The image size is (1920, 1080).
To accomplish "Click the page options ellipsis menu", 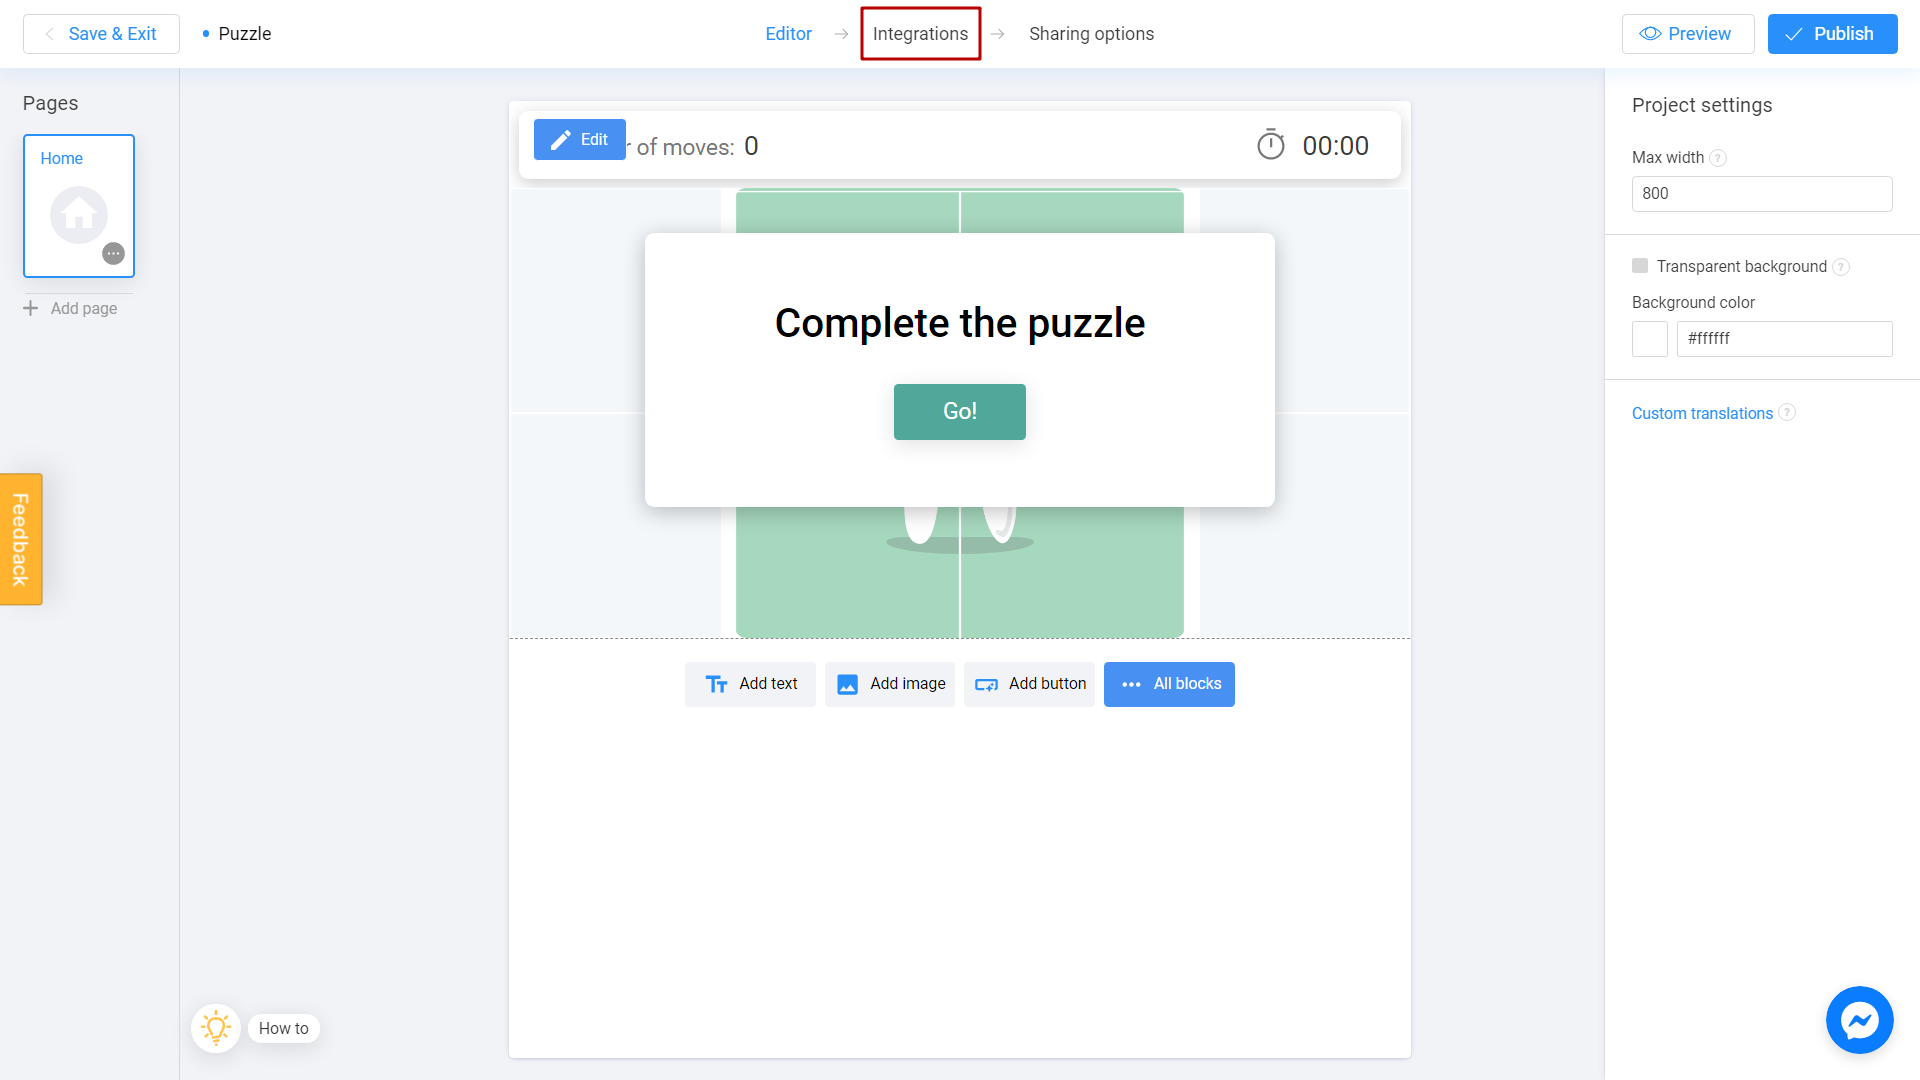I will (x=113, y=253).
